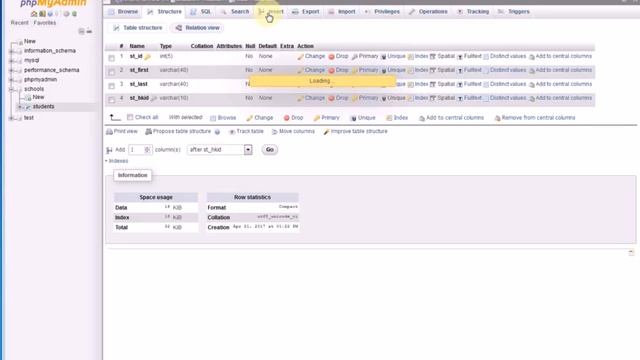This screenshot has width=640, height=360.
Task: Tick the checkbox for the st_first row
Action: pos(111,72)
